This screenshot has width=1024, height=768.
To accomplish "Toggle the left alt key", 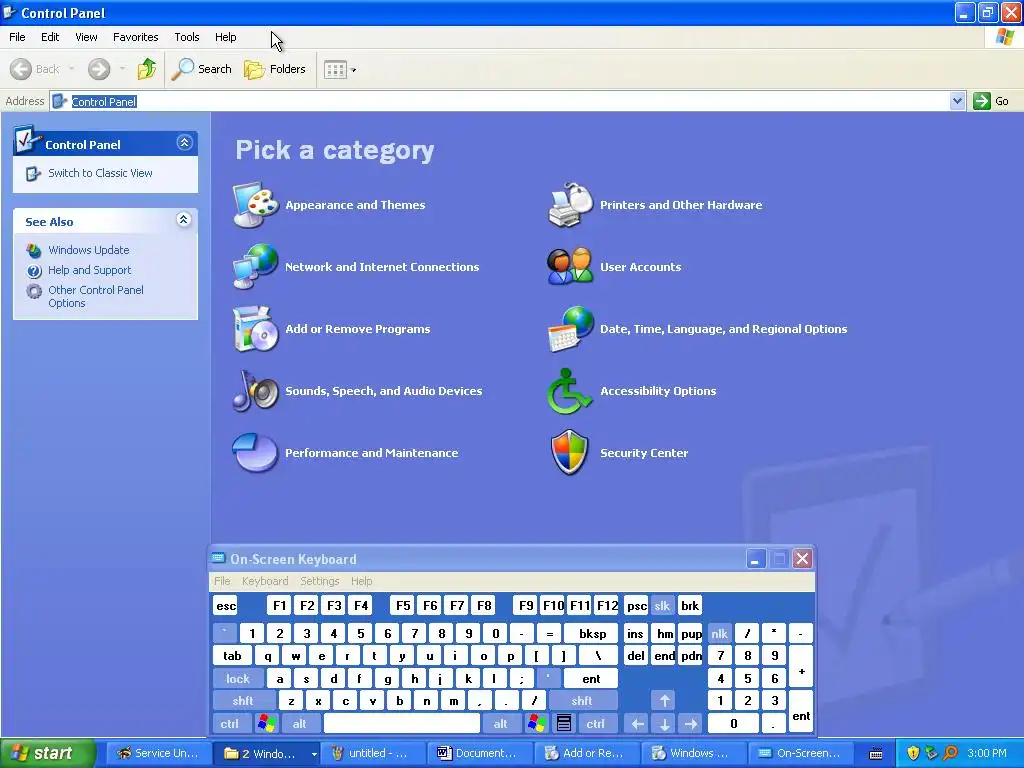I will (300, 723).
